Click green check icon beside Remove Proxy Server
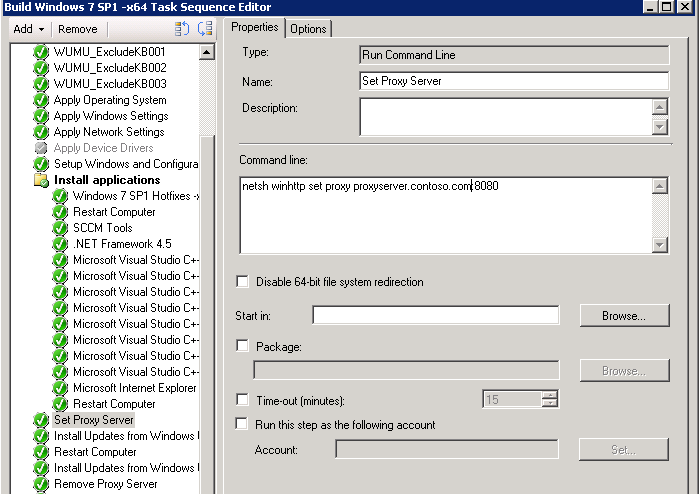699x494 pixels. (41, 484)
